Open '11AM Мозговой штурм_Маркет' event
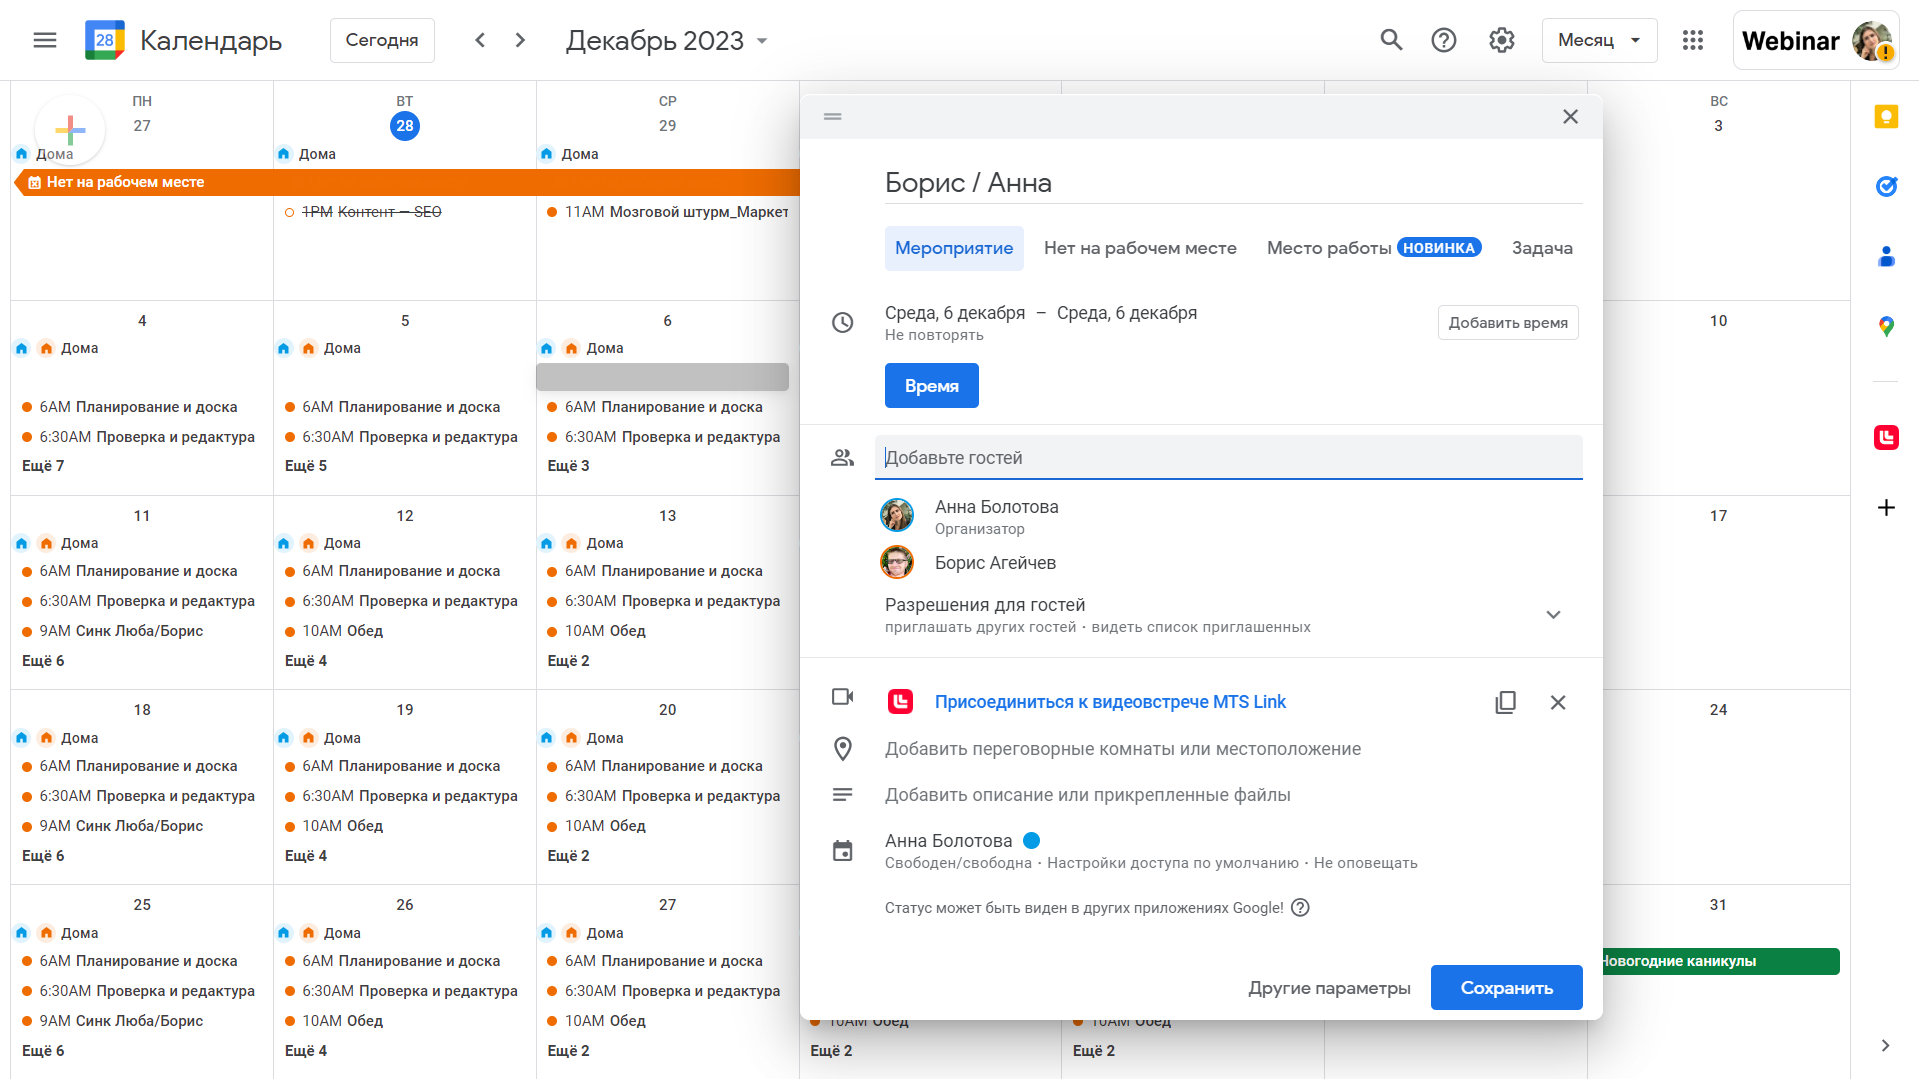Viewport: 1919px width, 1079px height. click(667, 211)
